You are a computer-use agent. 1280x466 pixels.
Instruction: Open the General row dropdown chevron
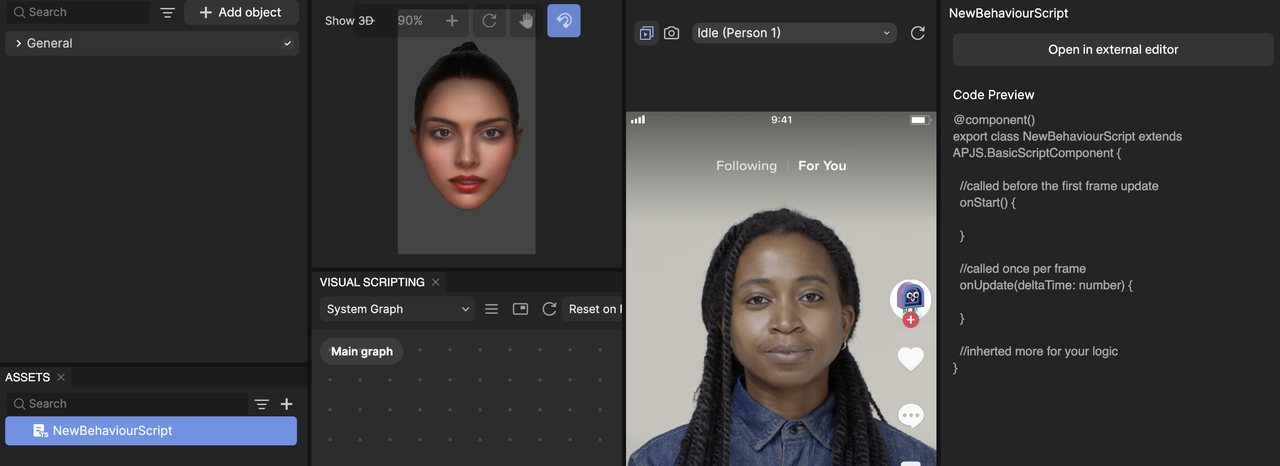click(288, 44)
